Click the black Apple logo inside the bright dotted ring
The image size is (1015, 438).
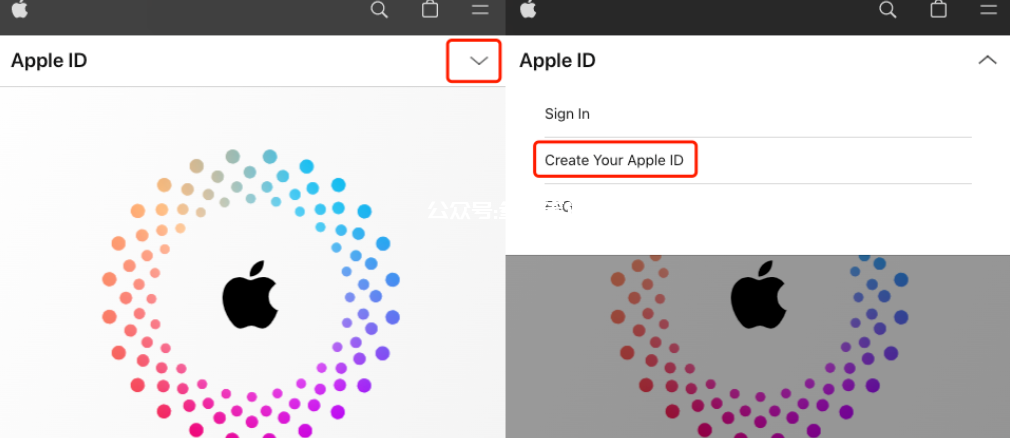click(x=250, y=295)
